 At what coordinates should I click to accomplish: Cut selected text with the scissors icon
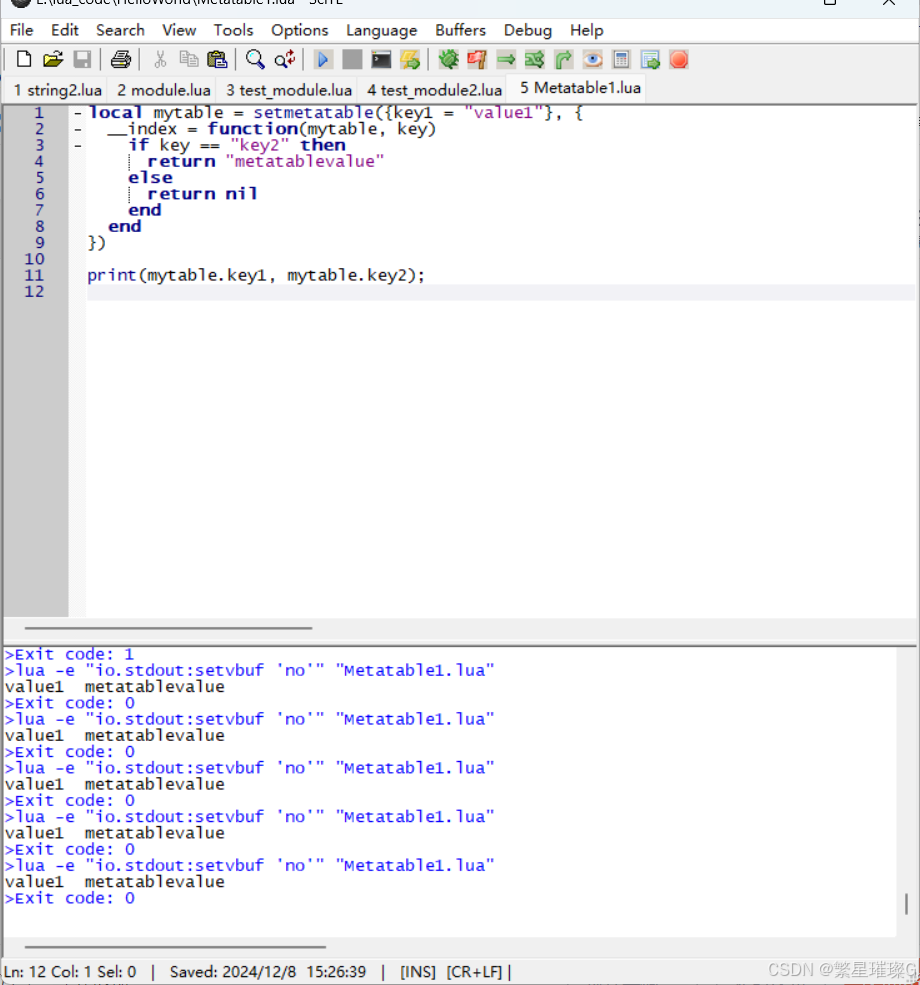[x=160, y=59]
